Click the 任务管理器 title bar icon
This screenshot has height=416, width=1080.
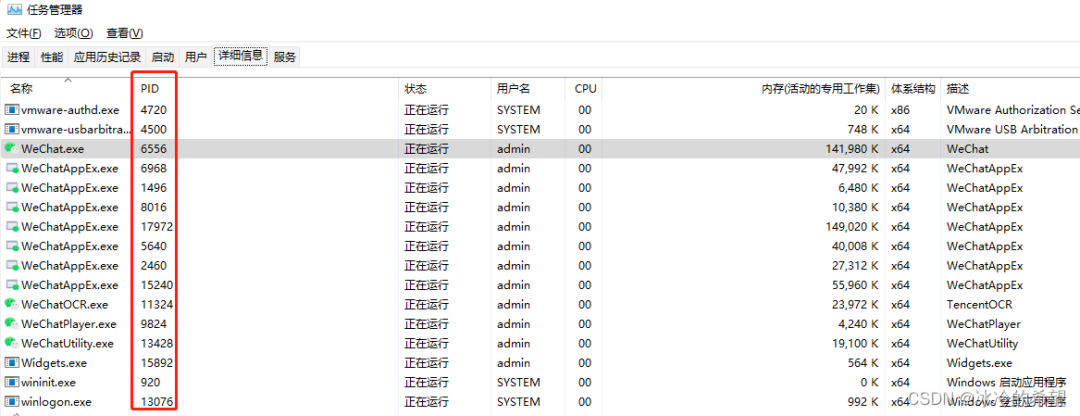click(x=15, y=10)
